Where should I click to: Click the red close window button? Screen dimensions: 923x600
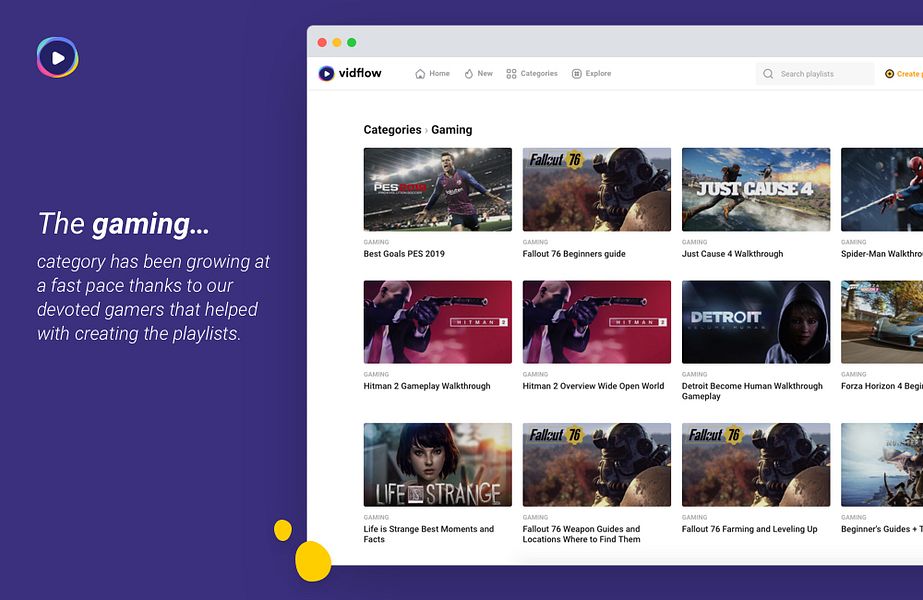tap(322, 42)
